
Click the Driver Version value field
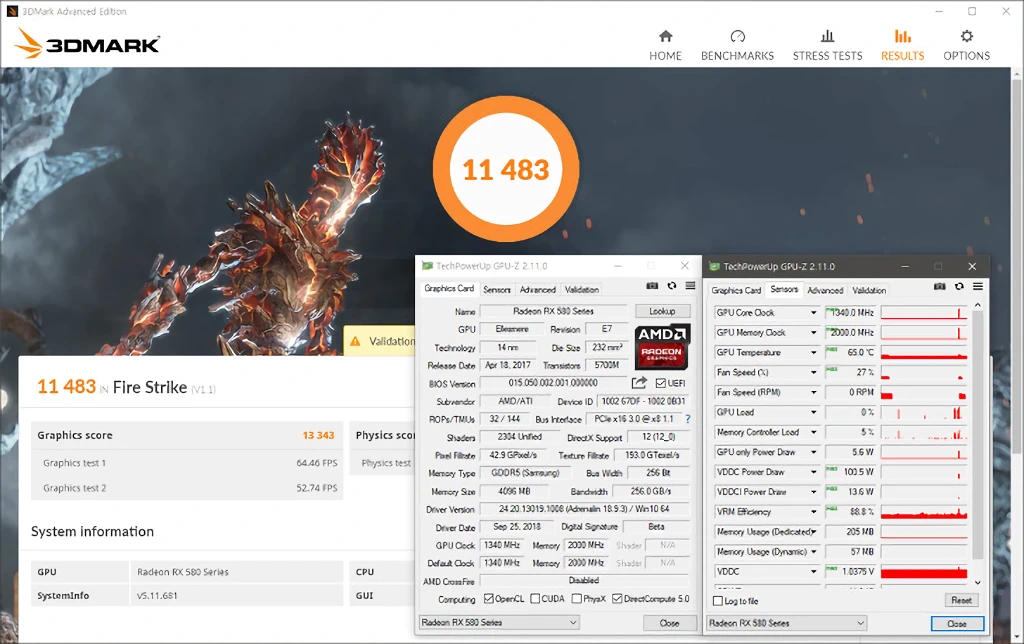click(x=584, y=509)
